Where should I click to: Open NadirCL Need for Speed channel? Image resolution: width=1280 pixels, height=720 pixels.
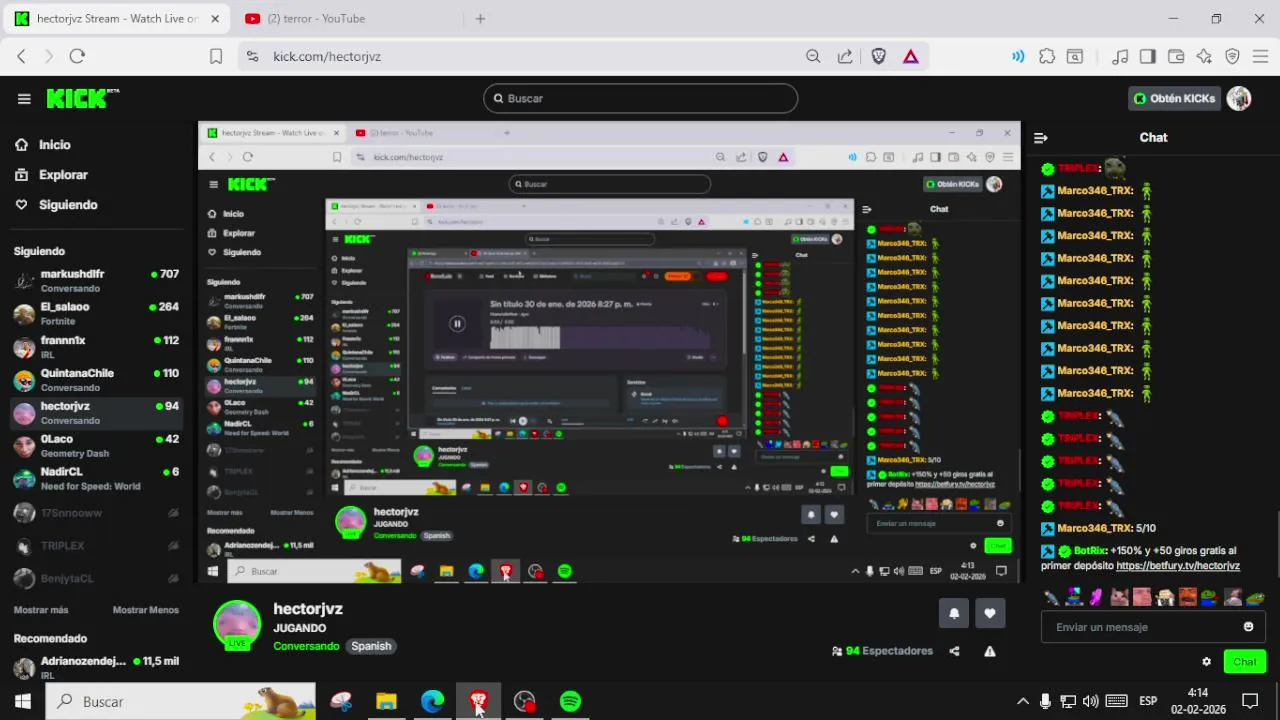point(96,479)
